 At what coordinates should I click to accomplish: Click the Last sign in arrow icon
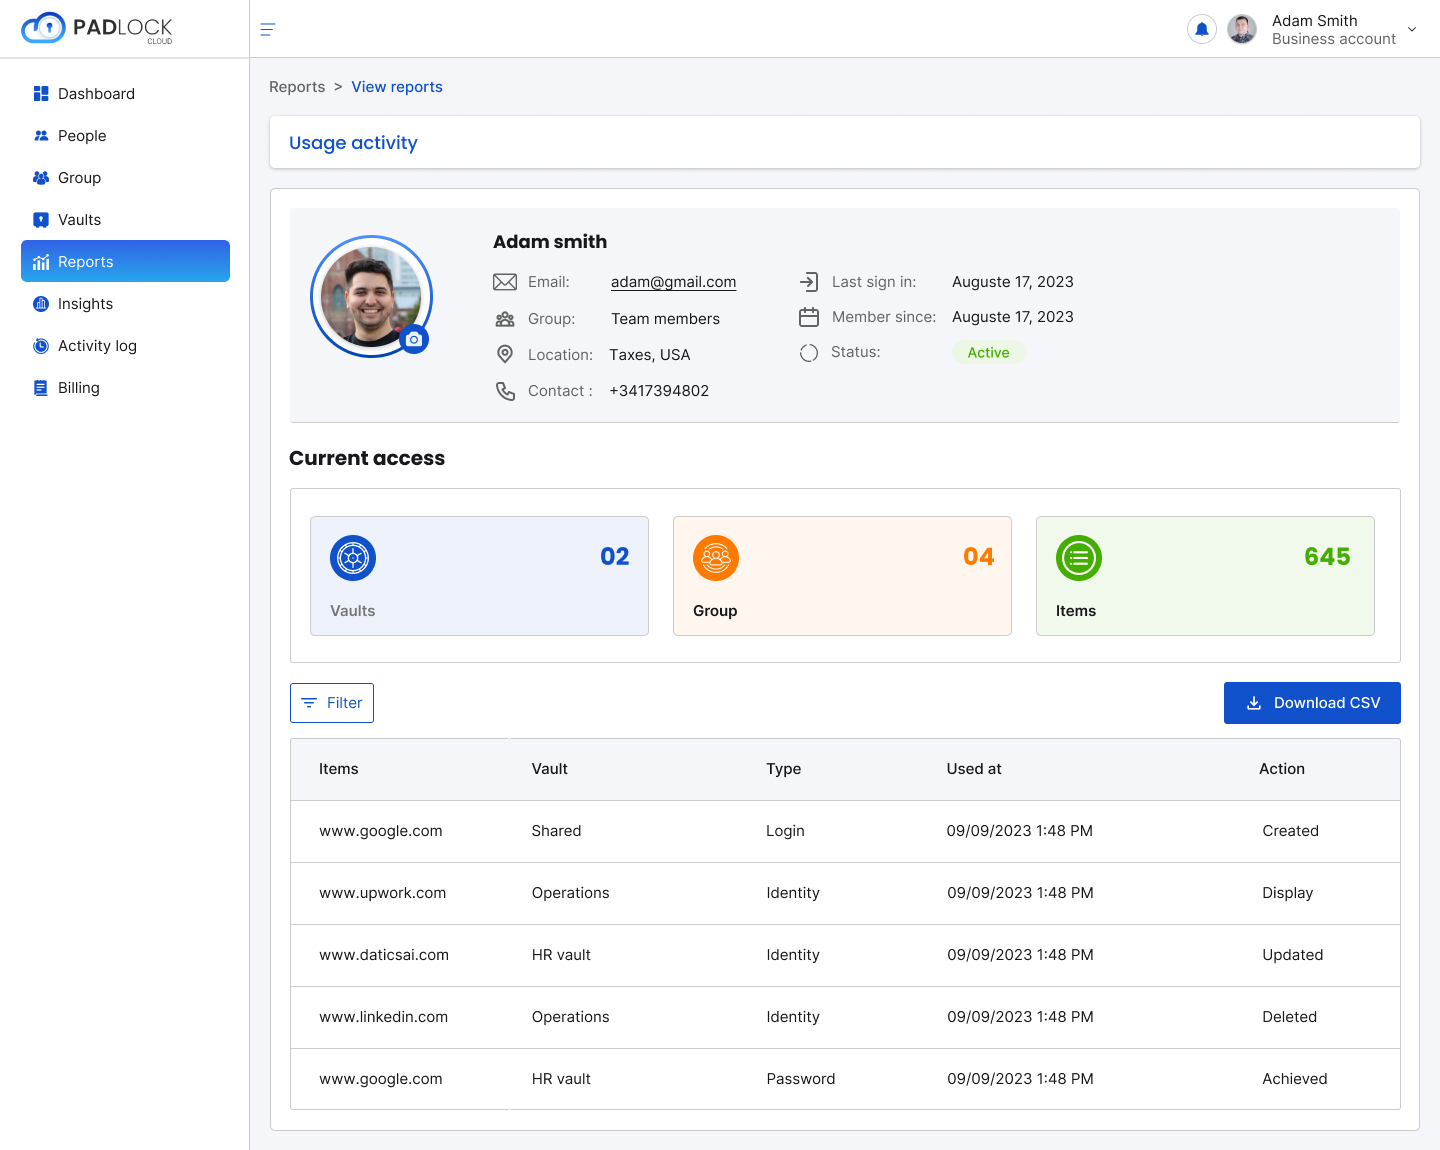pyautogui.click(x=809, y=282)
